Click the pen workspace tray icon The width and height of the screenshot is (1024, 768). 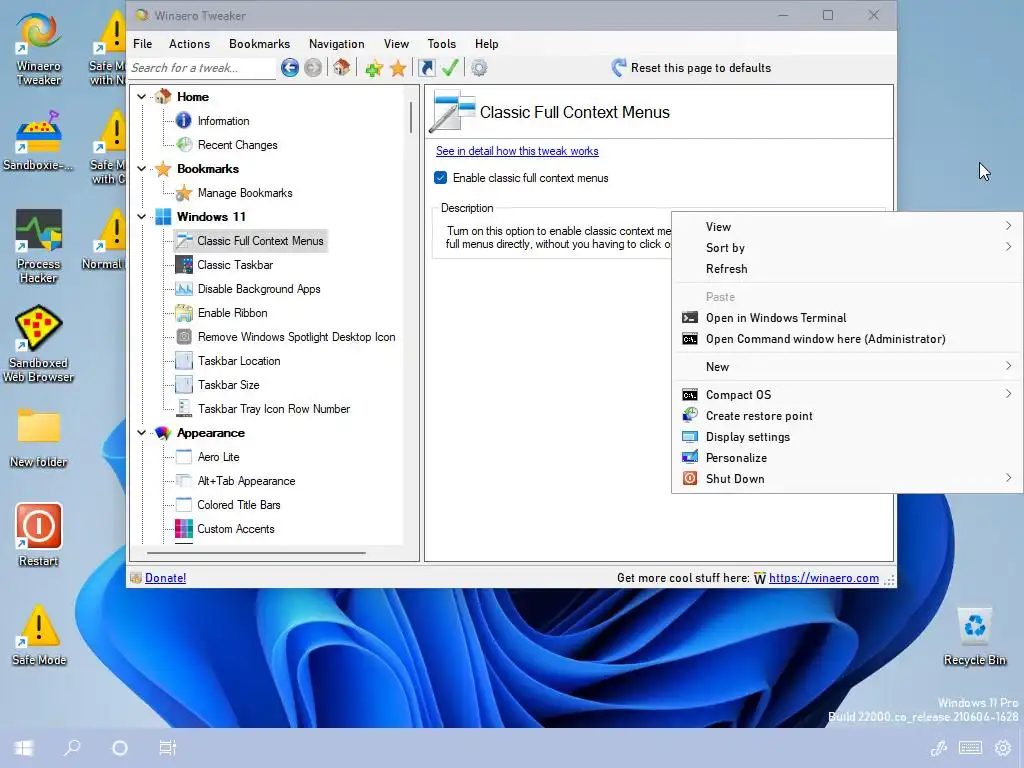[x=938, y=748]
